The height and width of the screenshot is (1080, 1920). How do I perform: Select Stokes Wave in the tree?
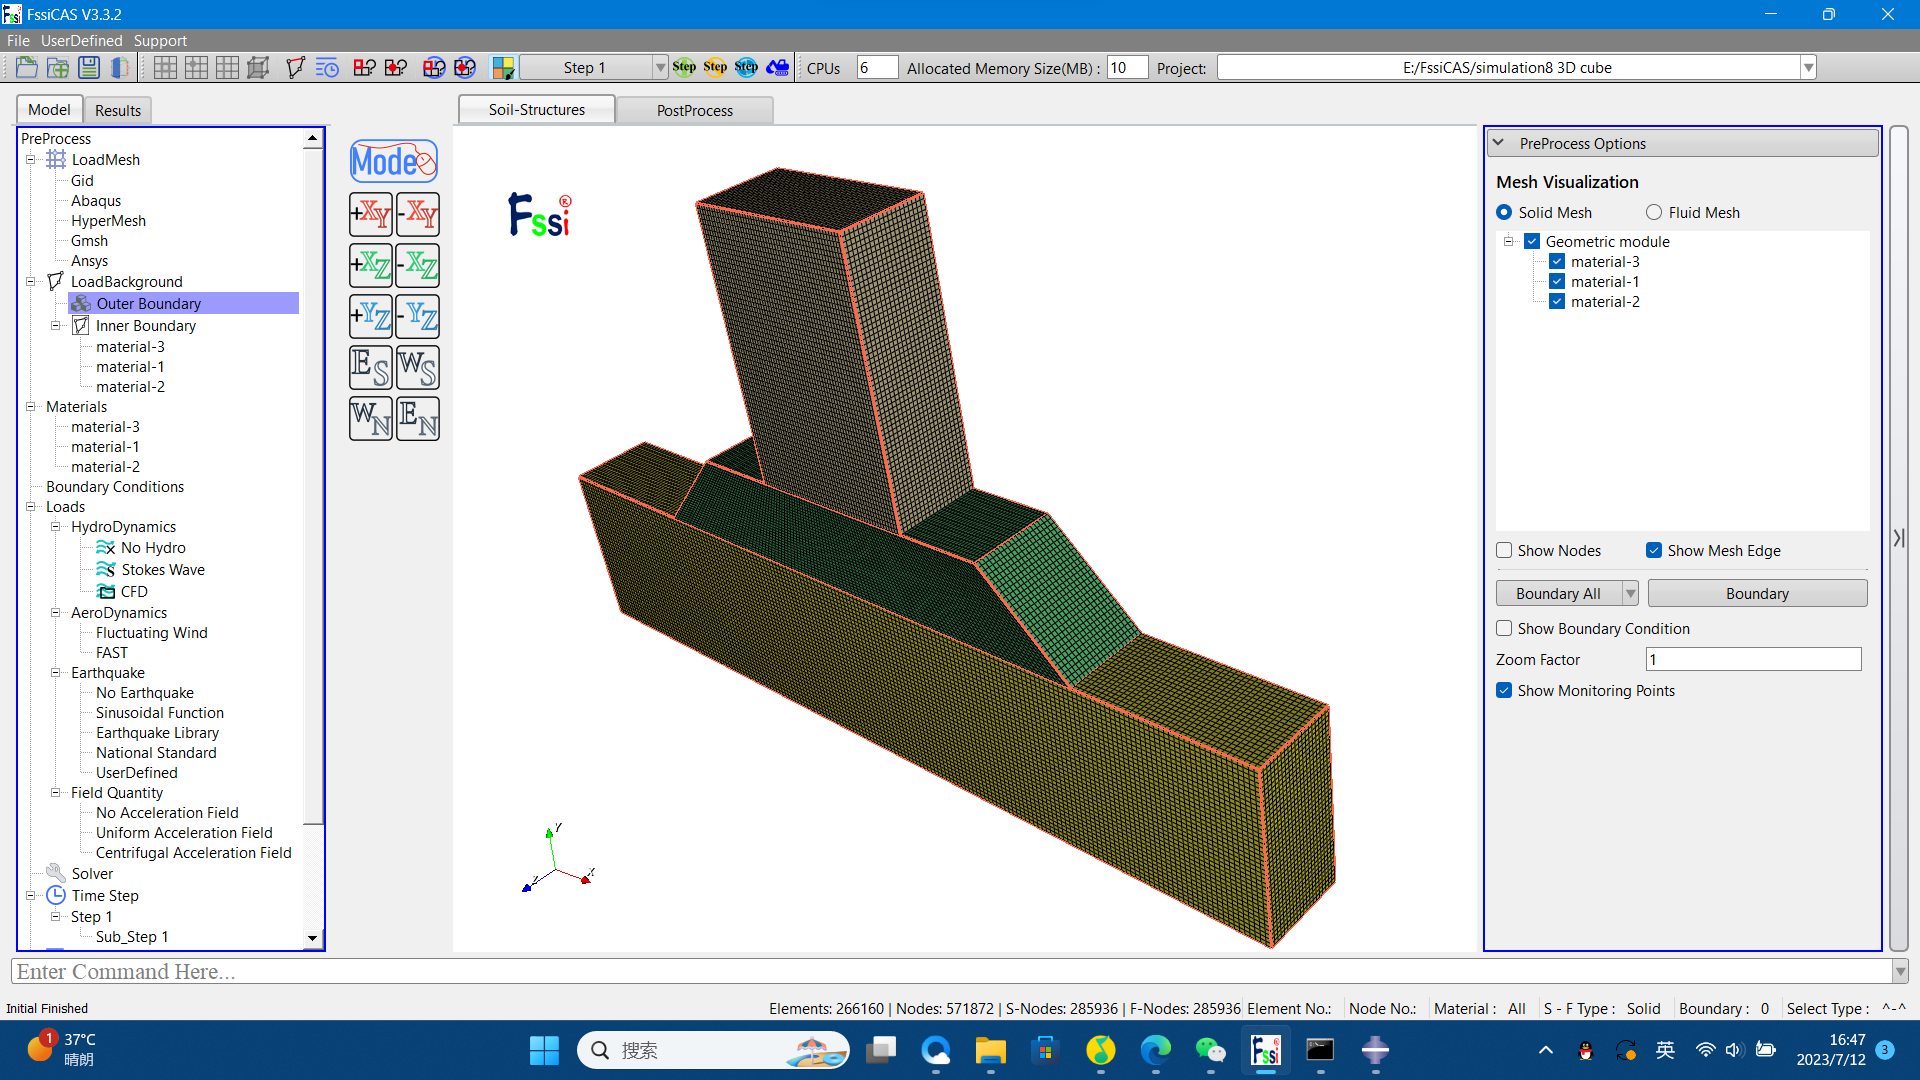[x=163, y=569]
